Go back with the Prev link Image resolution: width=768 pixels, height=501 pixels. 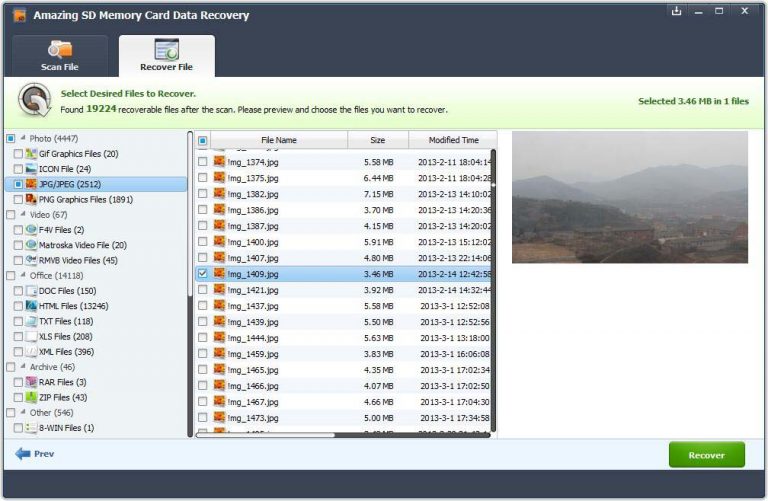(x=34, y=454)
